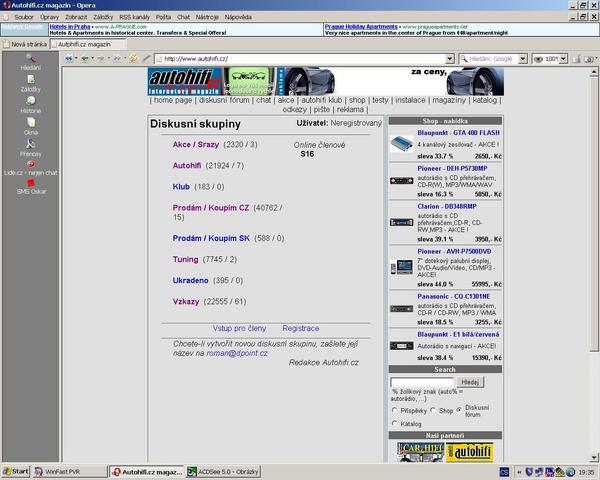
Task: Open the yellow autohifi partner banner
Action: [470, 452]
